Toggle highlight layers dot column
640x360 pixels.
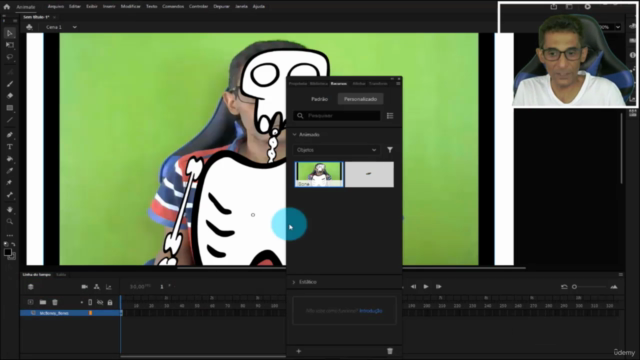click(x=82, y=302)
